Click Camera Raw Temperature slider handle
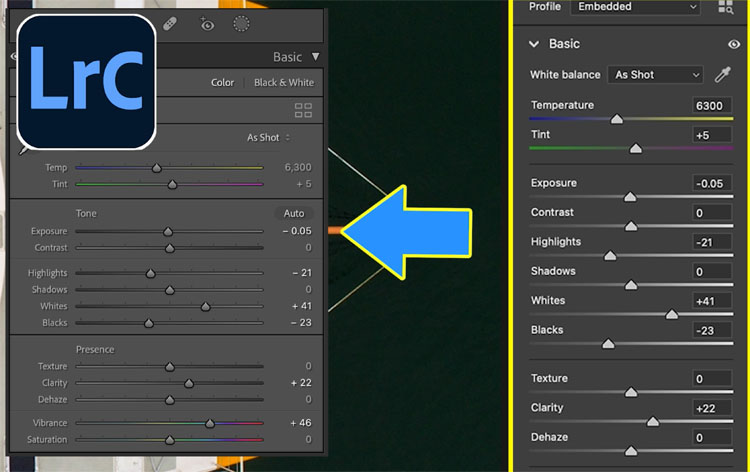 [x=617, y=119]
